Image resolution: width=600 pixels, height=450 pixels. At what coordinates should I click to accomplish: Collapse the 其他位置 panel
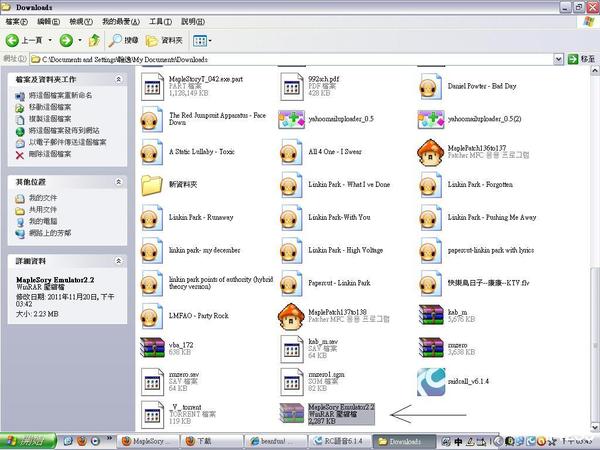(x=117, y=183)
